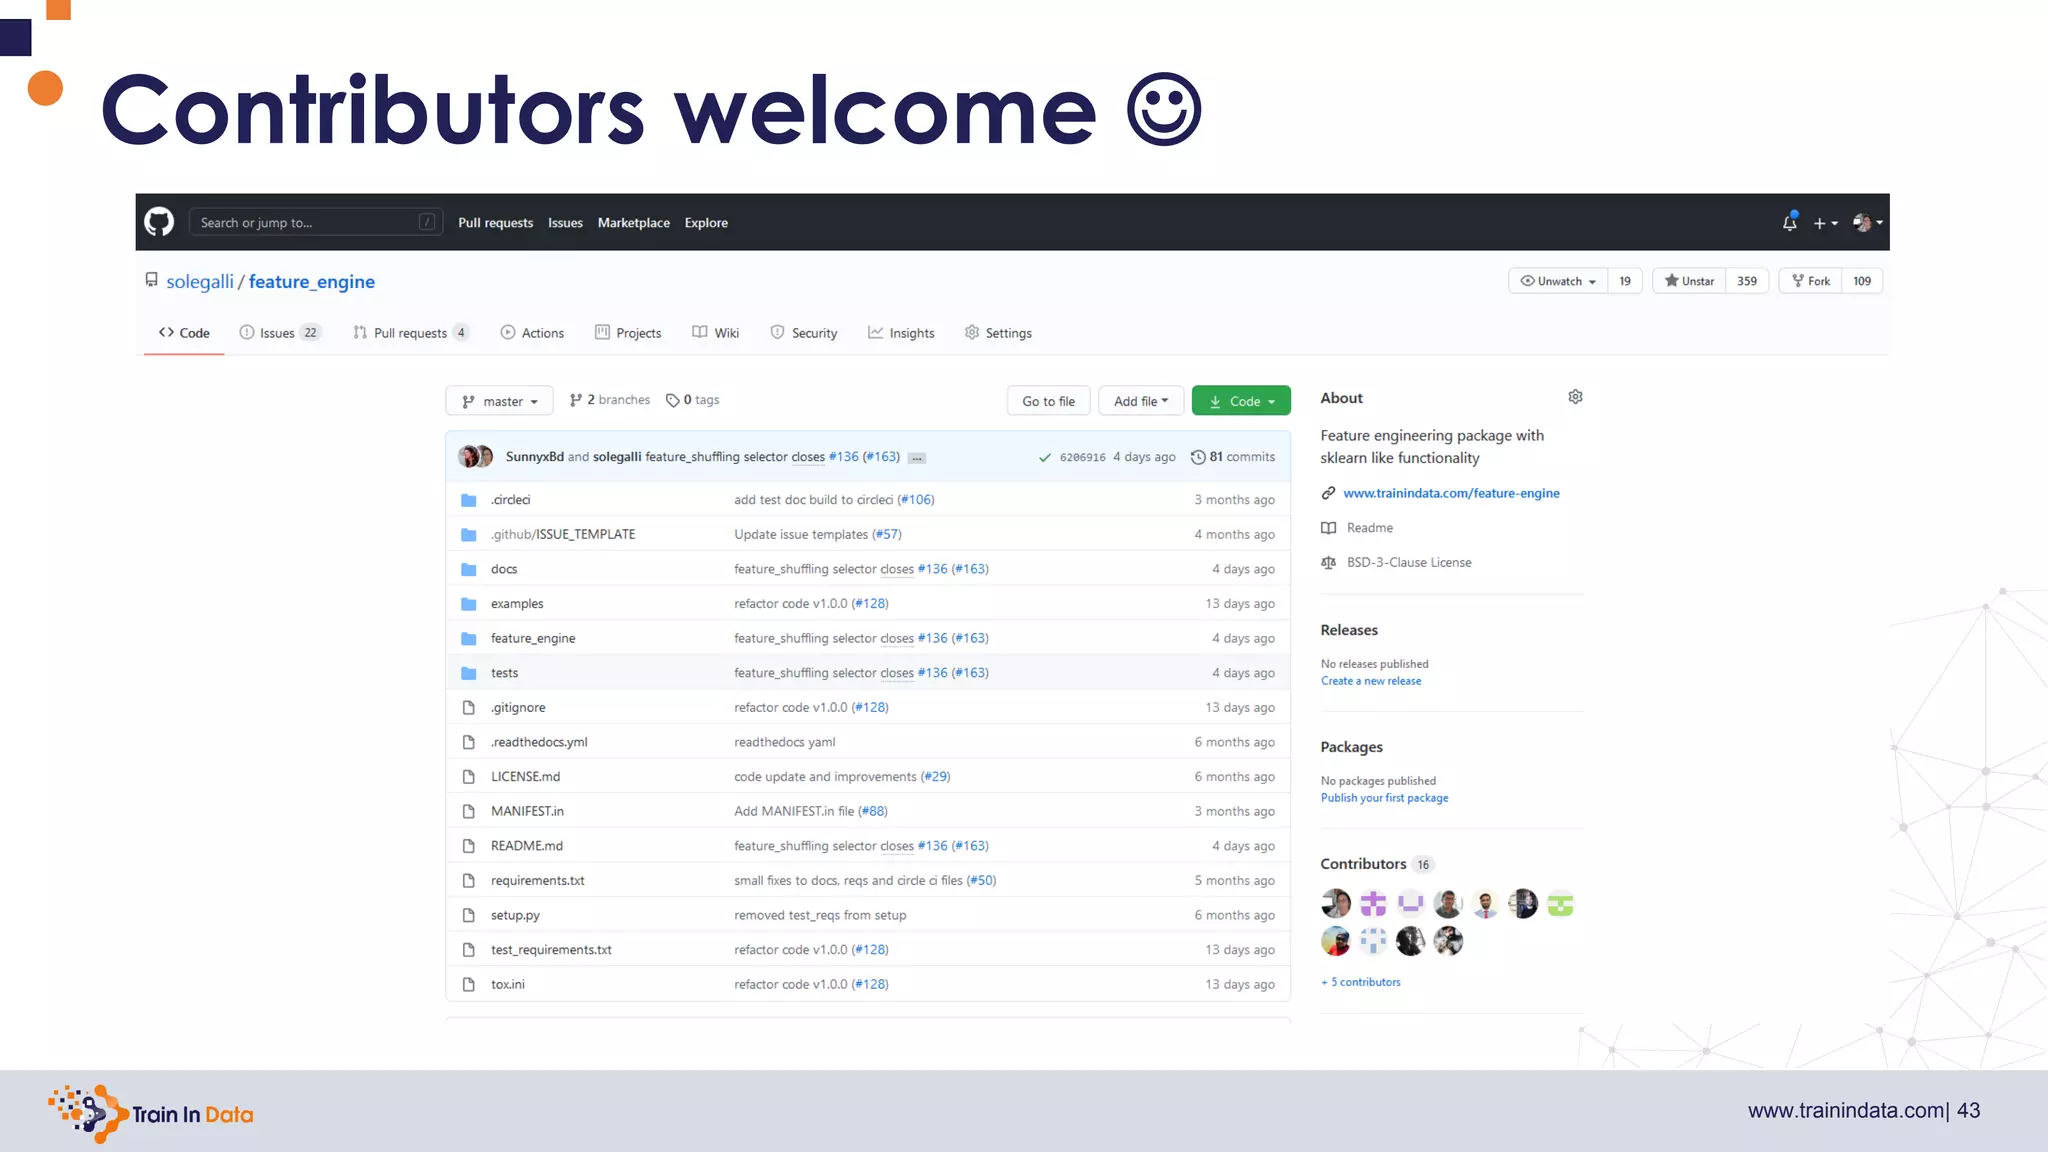Click the 359 stargazers count
2048x1152 pixels.
click(x=1747, y=281)
